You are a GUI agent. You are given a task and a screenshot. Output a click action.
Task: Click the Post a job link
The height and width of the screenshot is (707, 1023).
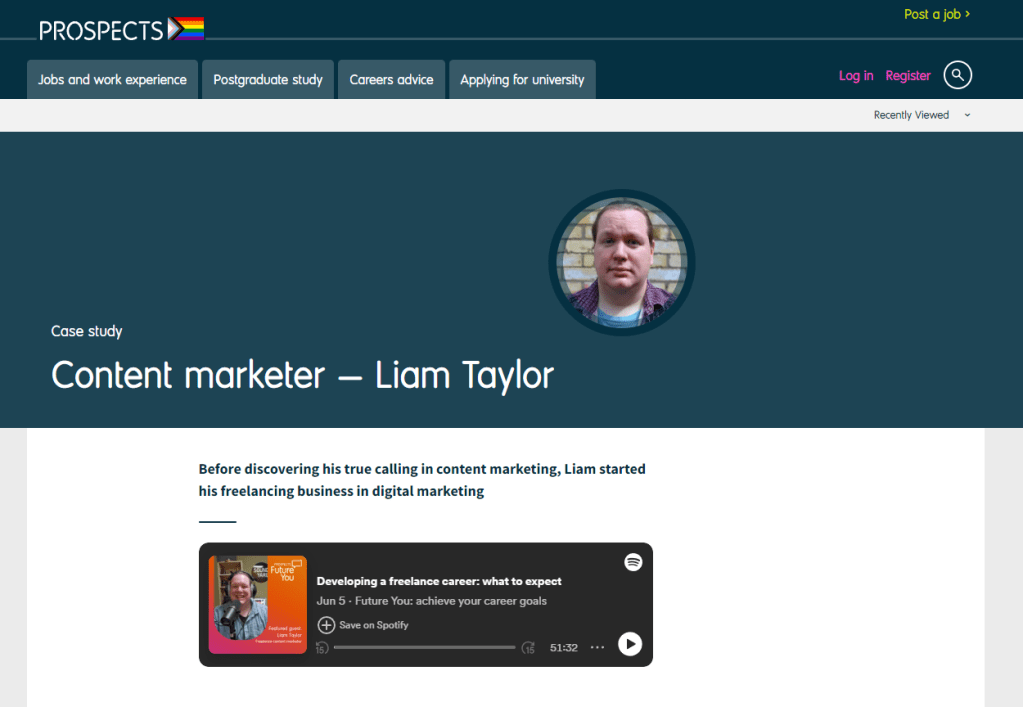(x=936, y=14)
